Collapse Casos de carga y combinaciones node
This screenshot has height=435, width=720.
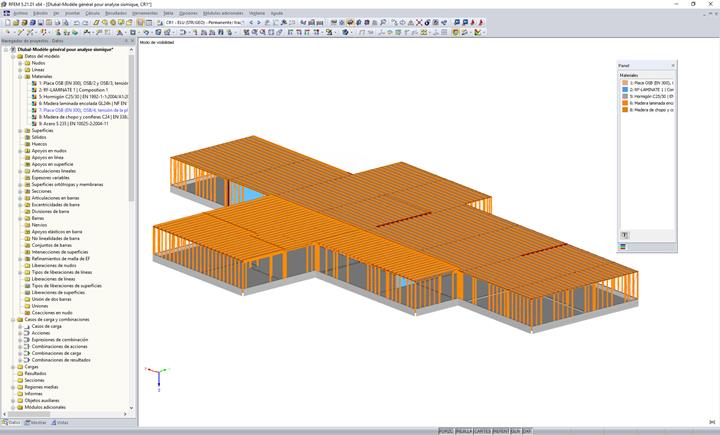[13, 319]
